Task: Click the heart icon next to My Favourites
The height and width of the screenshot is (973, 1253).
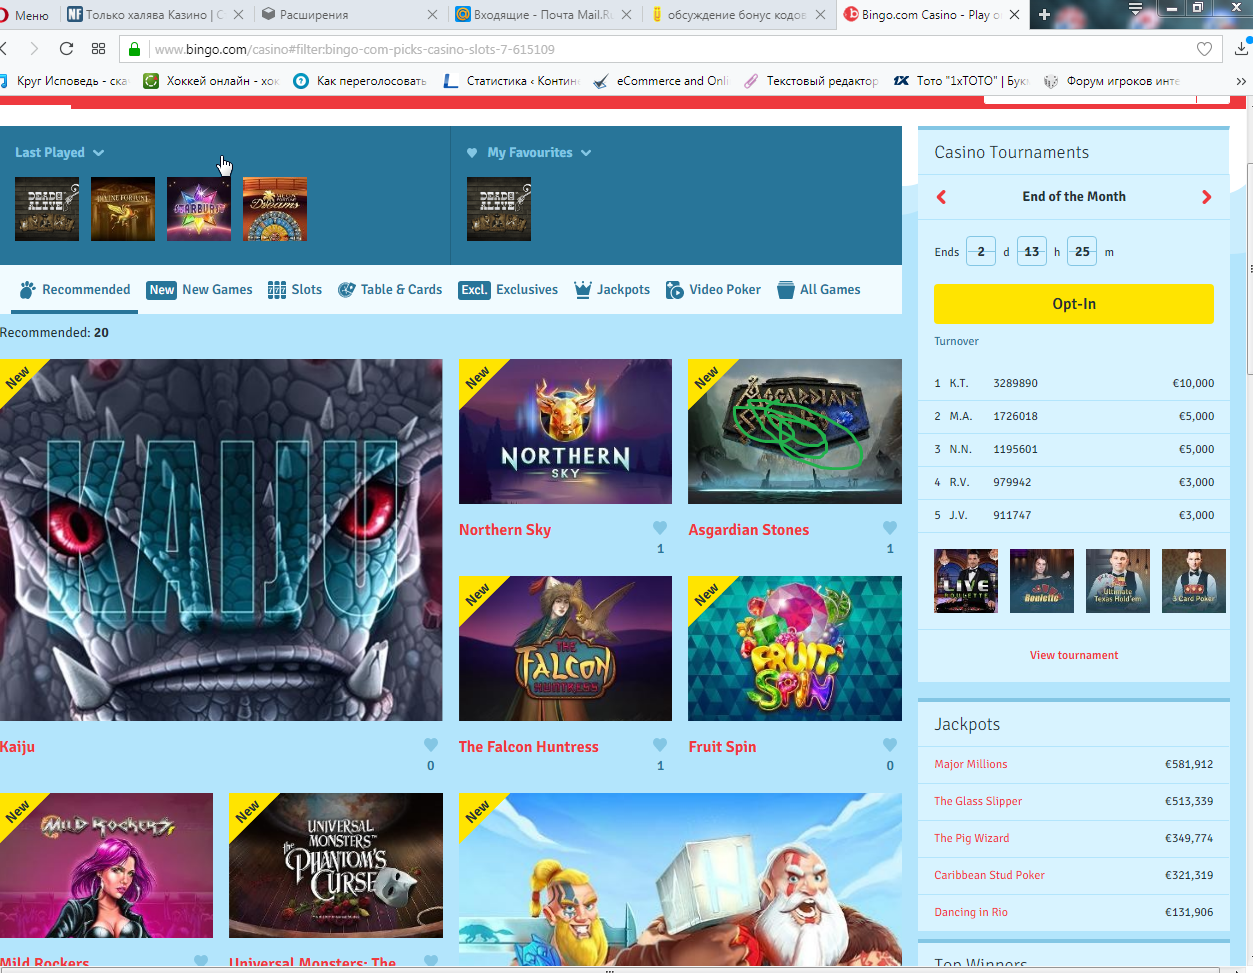Action: (472, 153)
